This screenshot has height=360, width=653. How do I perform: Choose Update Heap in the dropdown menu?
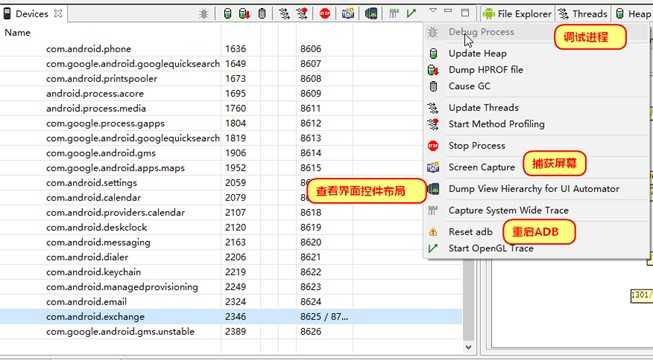pyautogui.click(x=477, y=53)
